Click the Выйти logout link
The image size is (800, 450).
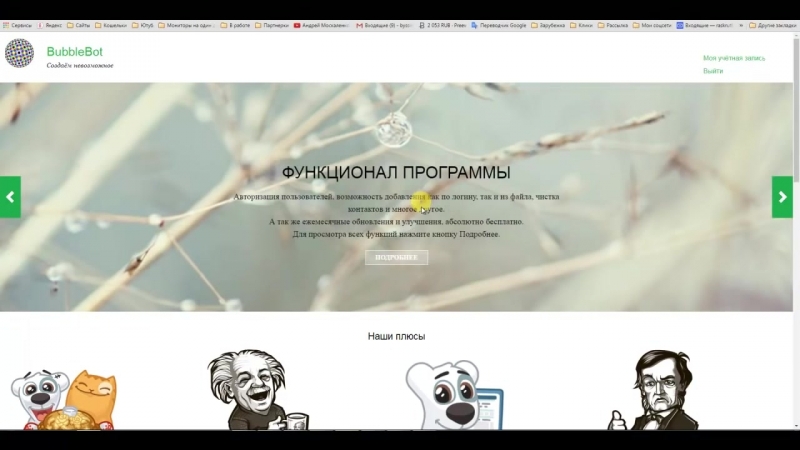[713, 71]
